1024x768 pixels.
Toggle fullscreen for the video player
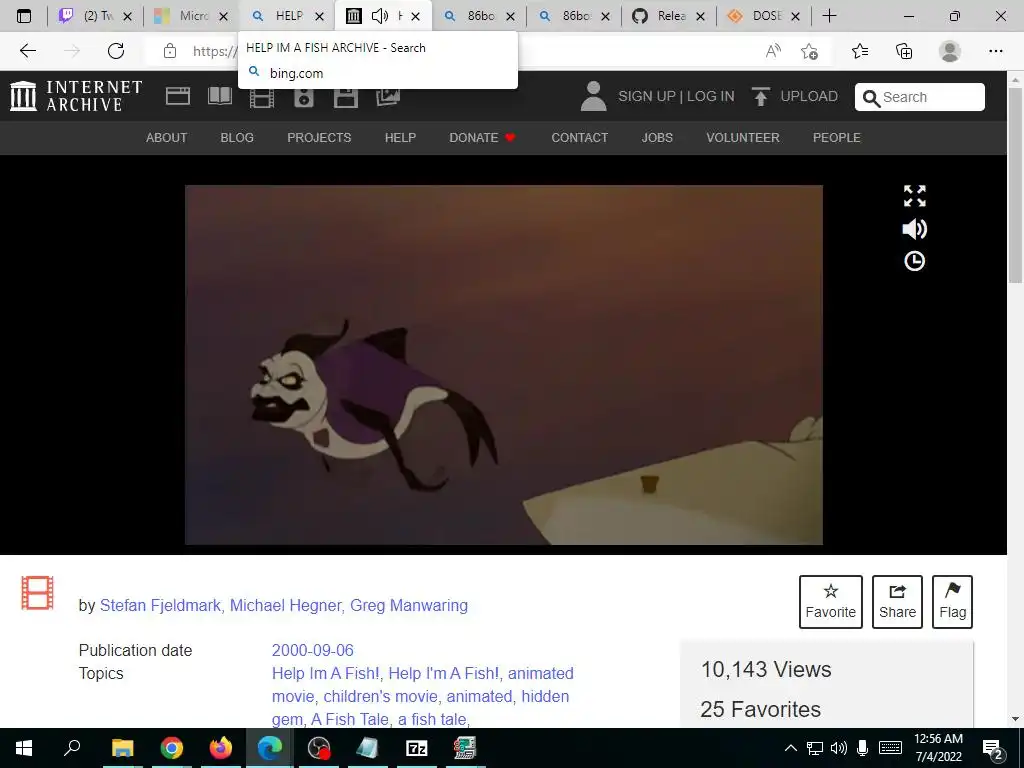(x=914, y=196)
